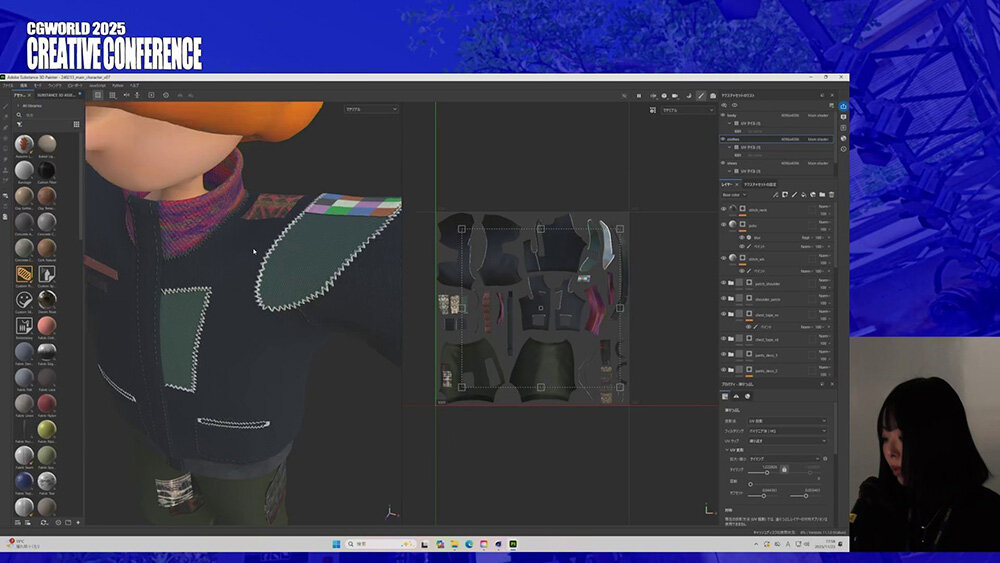This screenshot has height=563, width=1000.
Task: Click the tiling lock icon
Action: 784,469
